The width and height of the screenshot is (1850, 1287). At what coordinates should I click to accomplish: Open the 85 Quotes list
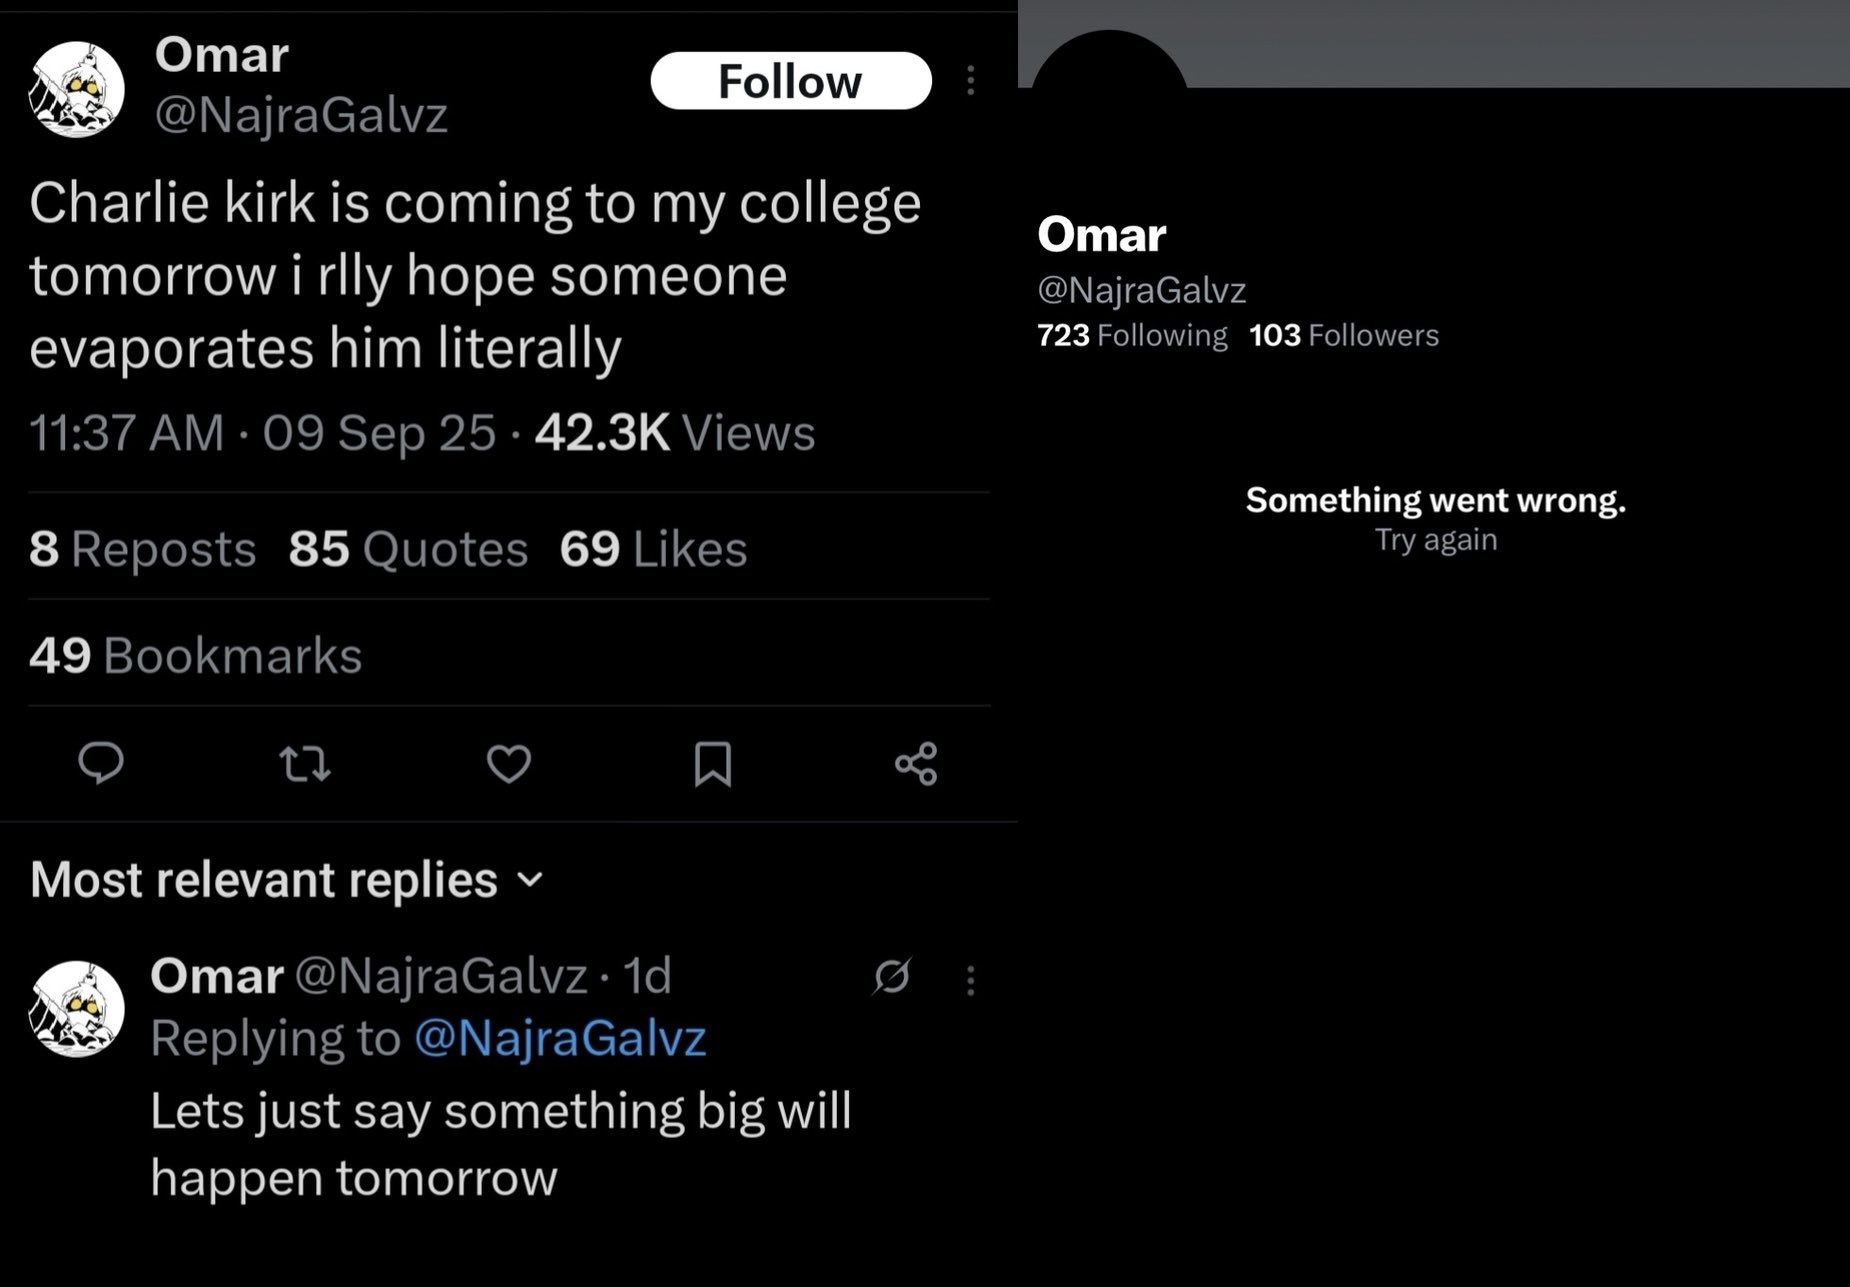coord(408,549)
